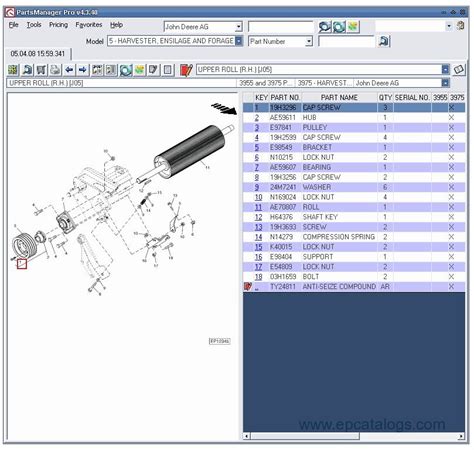Select the TY24811 ANTI-SEIZE COMPOUND row
Image resolution: width=474 pixels, height=450 pixels.
[354, 287]
